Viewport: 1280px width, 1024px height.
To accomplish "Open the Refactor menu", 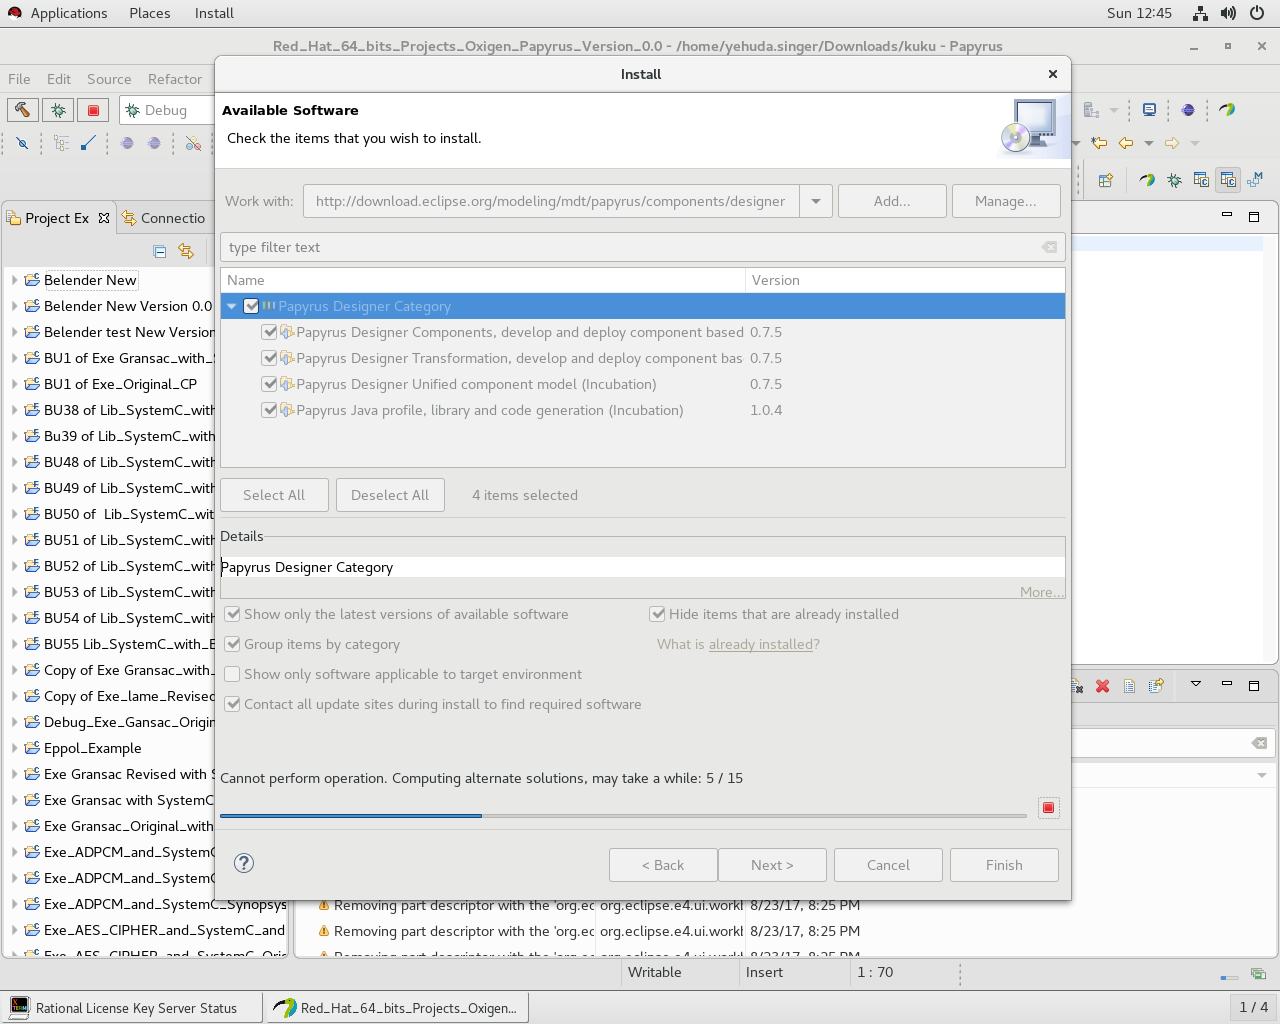I will coord(175,79).
